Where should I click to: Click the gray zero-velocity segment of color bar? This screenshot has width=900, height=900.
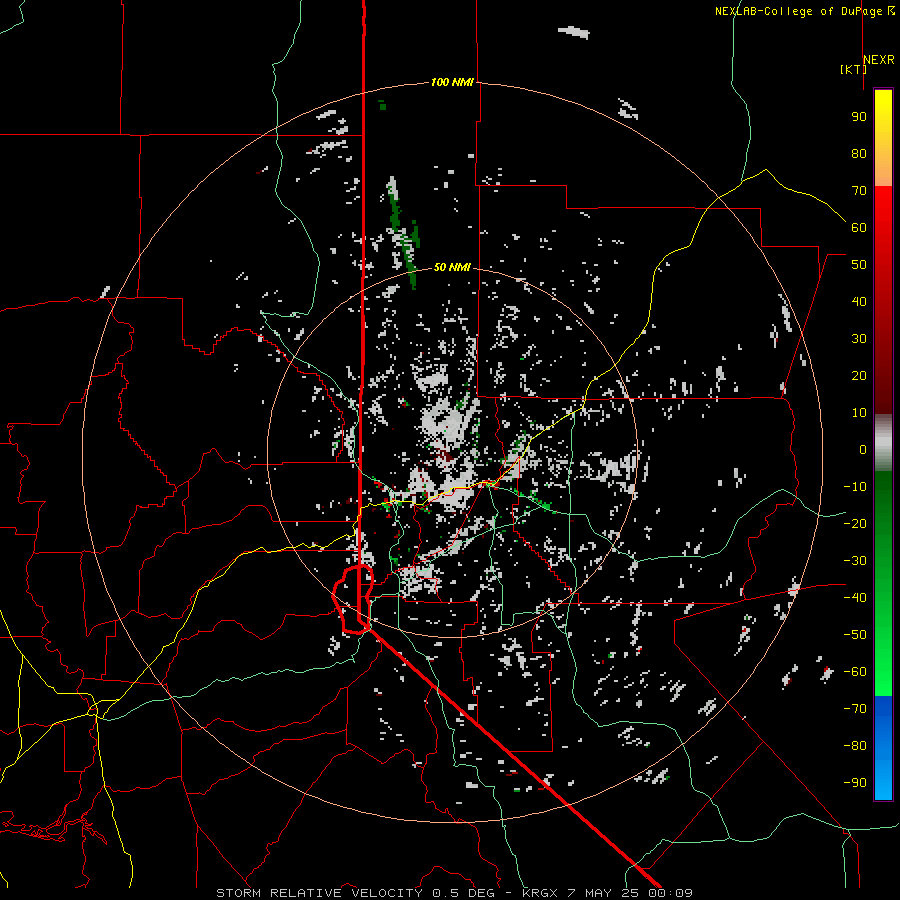pyautogui.click(x=883, y=443)
